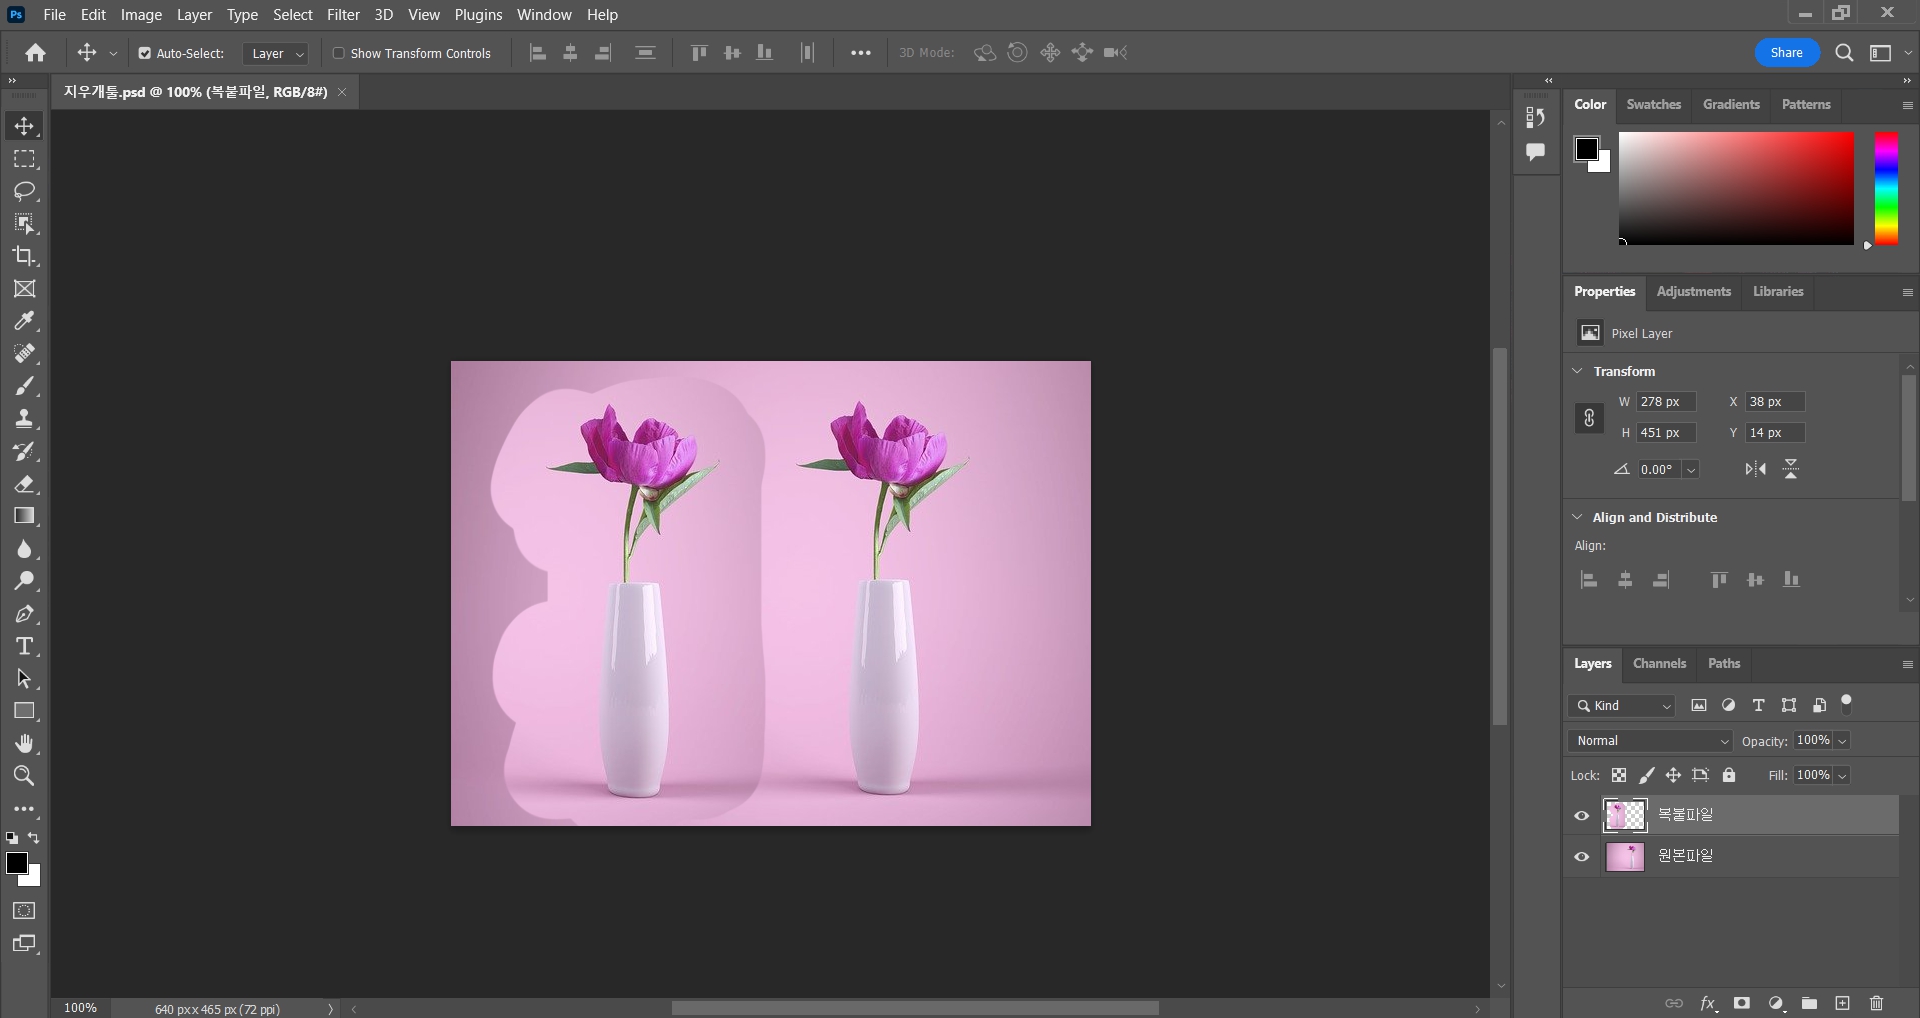Select the Eraser tool

point(24,484)
